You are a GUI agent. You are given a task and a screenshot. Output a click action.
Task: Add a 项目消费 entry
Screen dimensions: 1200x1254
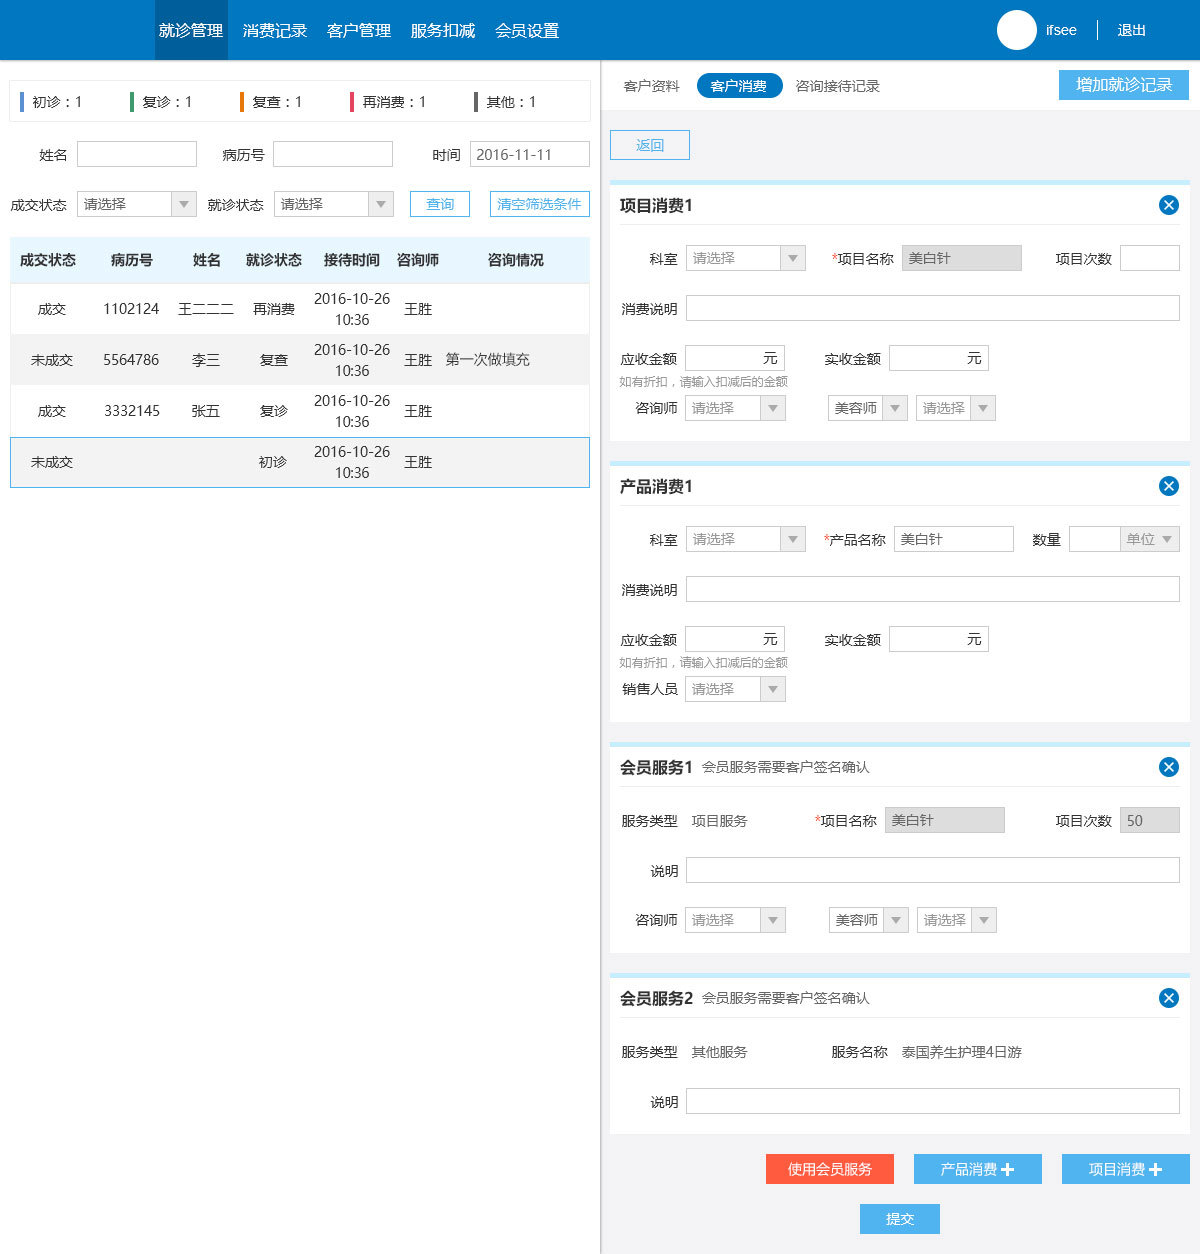[1126, 1169]
